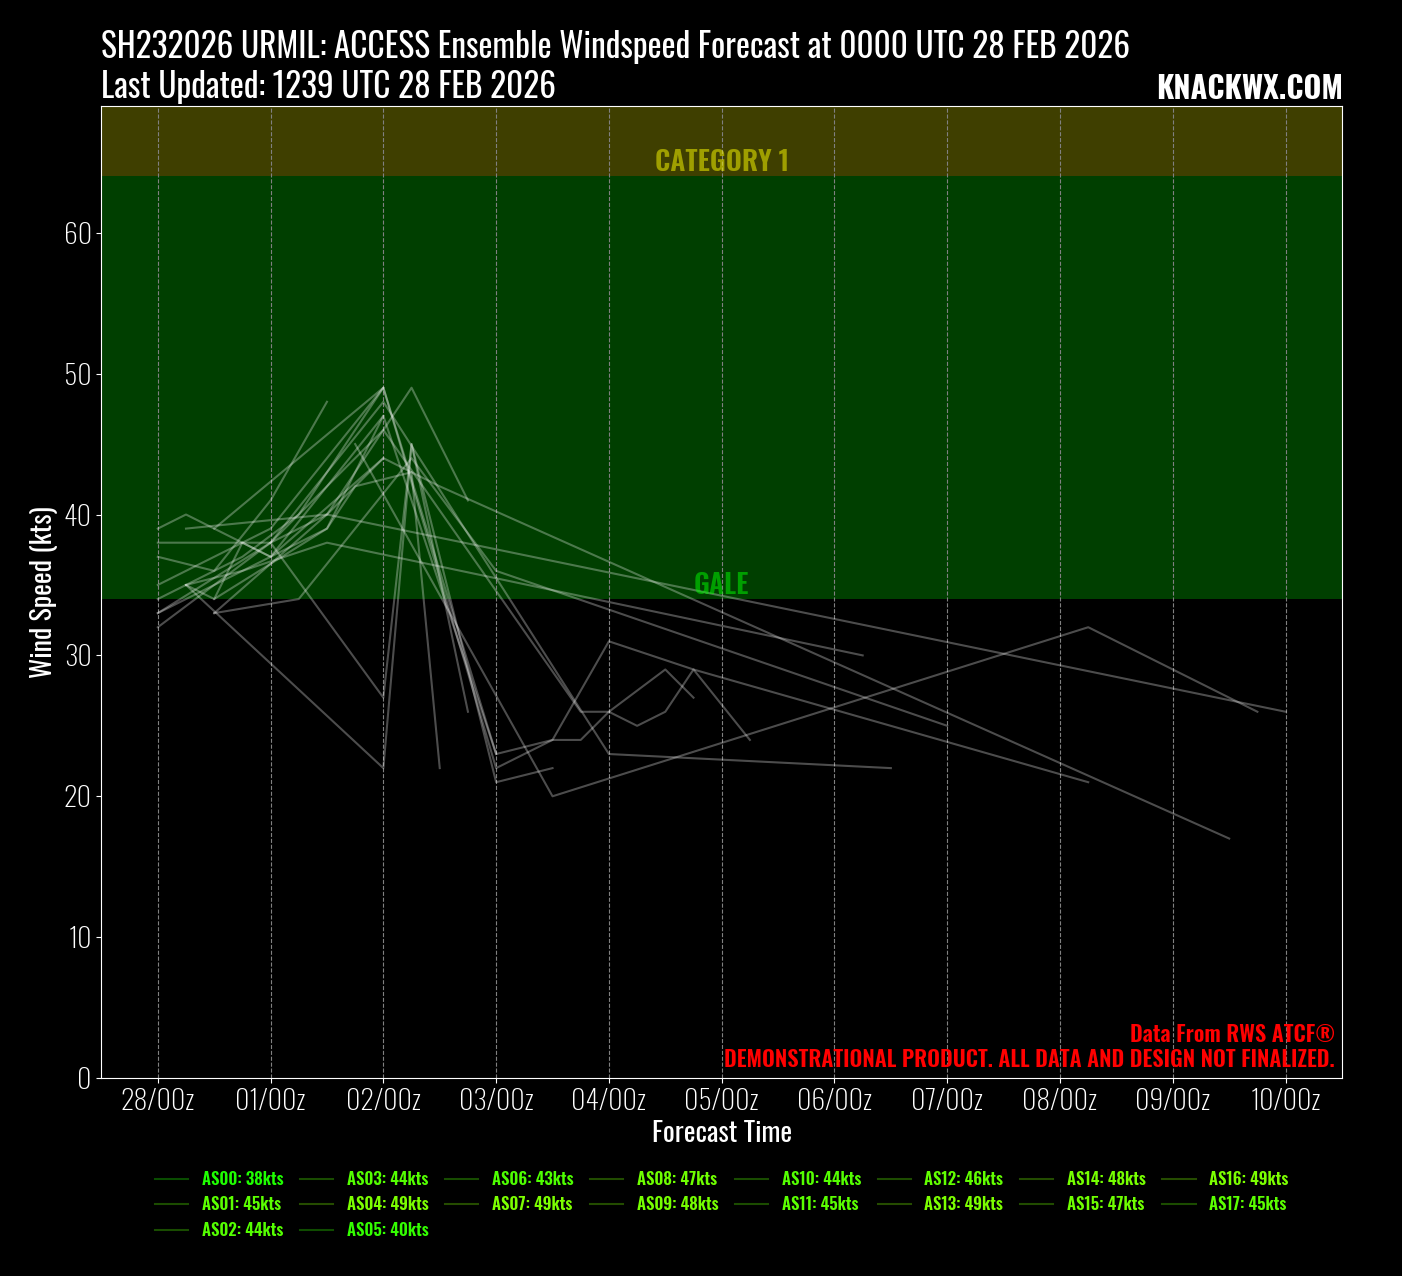This screenshot has height=1276, width=1402.
Task: Select the AS00: 38kts legend entry
Action: pos(242,1179)
